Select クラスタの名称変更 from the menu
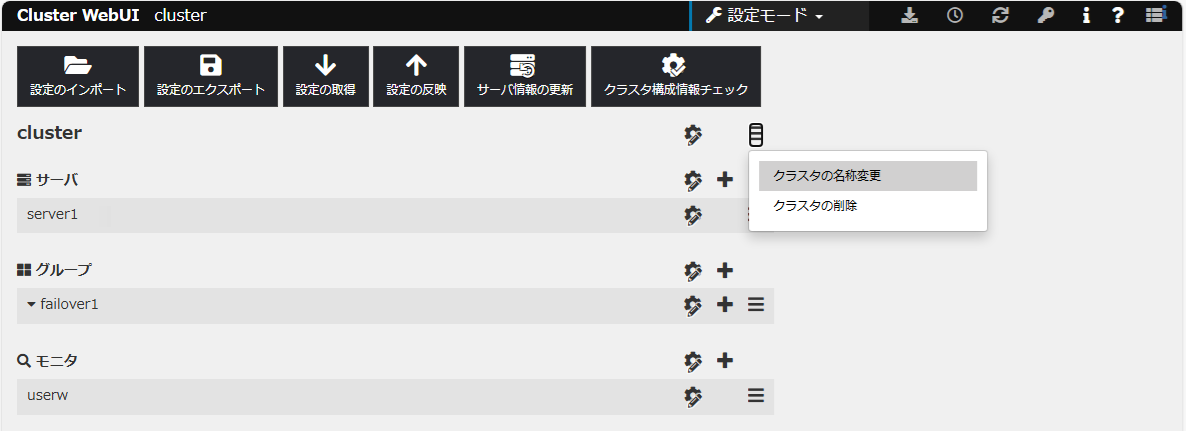 pyautogui.click(x=867, y=176)
